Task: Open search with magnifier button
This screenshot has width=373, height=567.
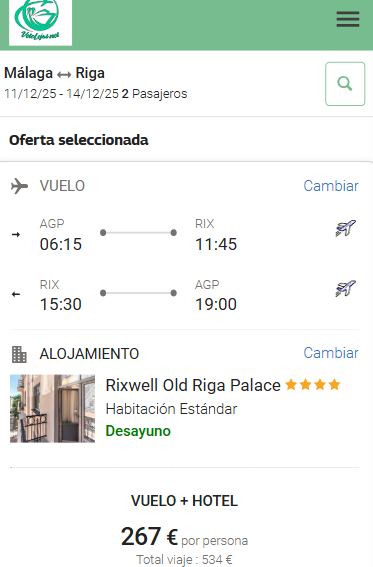Action: point(345,84)
